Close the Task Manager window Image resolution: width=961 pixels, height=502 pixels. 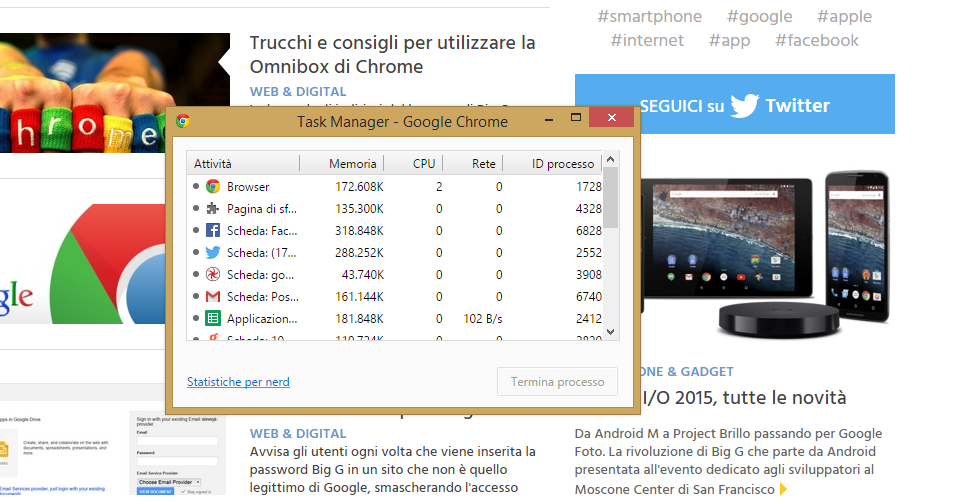click(612, 118)
